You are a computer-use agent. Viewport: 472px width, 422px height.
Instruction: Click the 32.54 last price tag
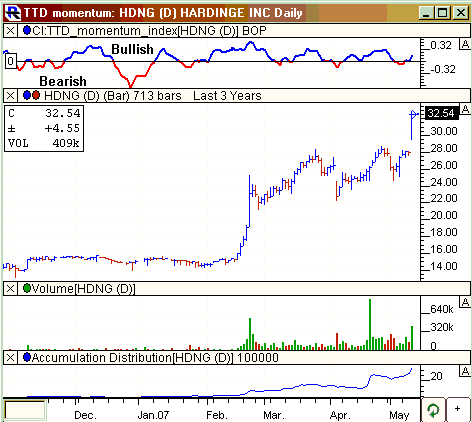tap(441, 113)
